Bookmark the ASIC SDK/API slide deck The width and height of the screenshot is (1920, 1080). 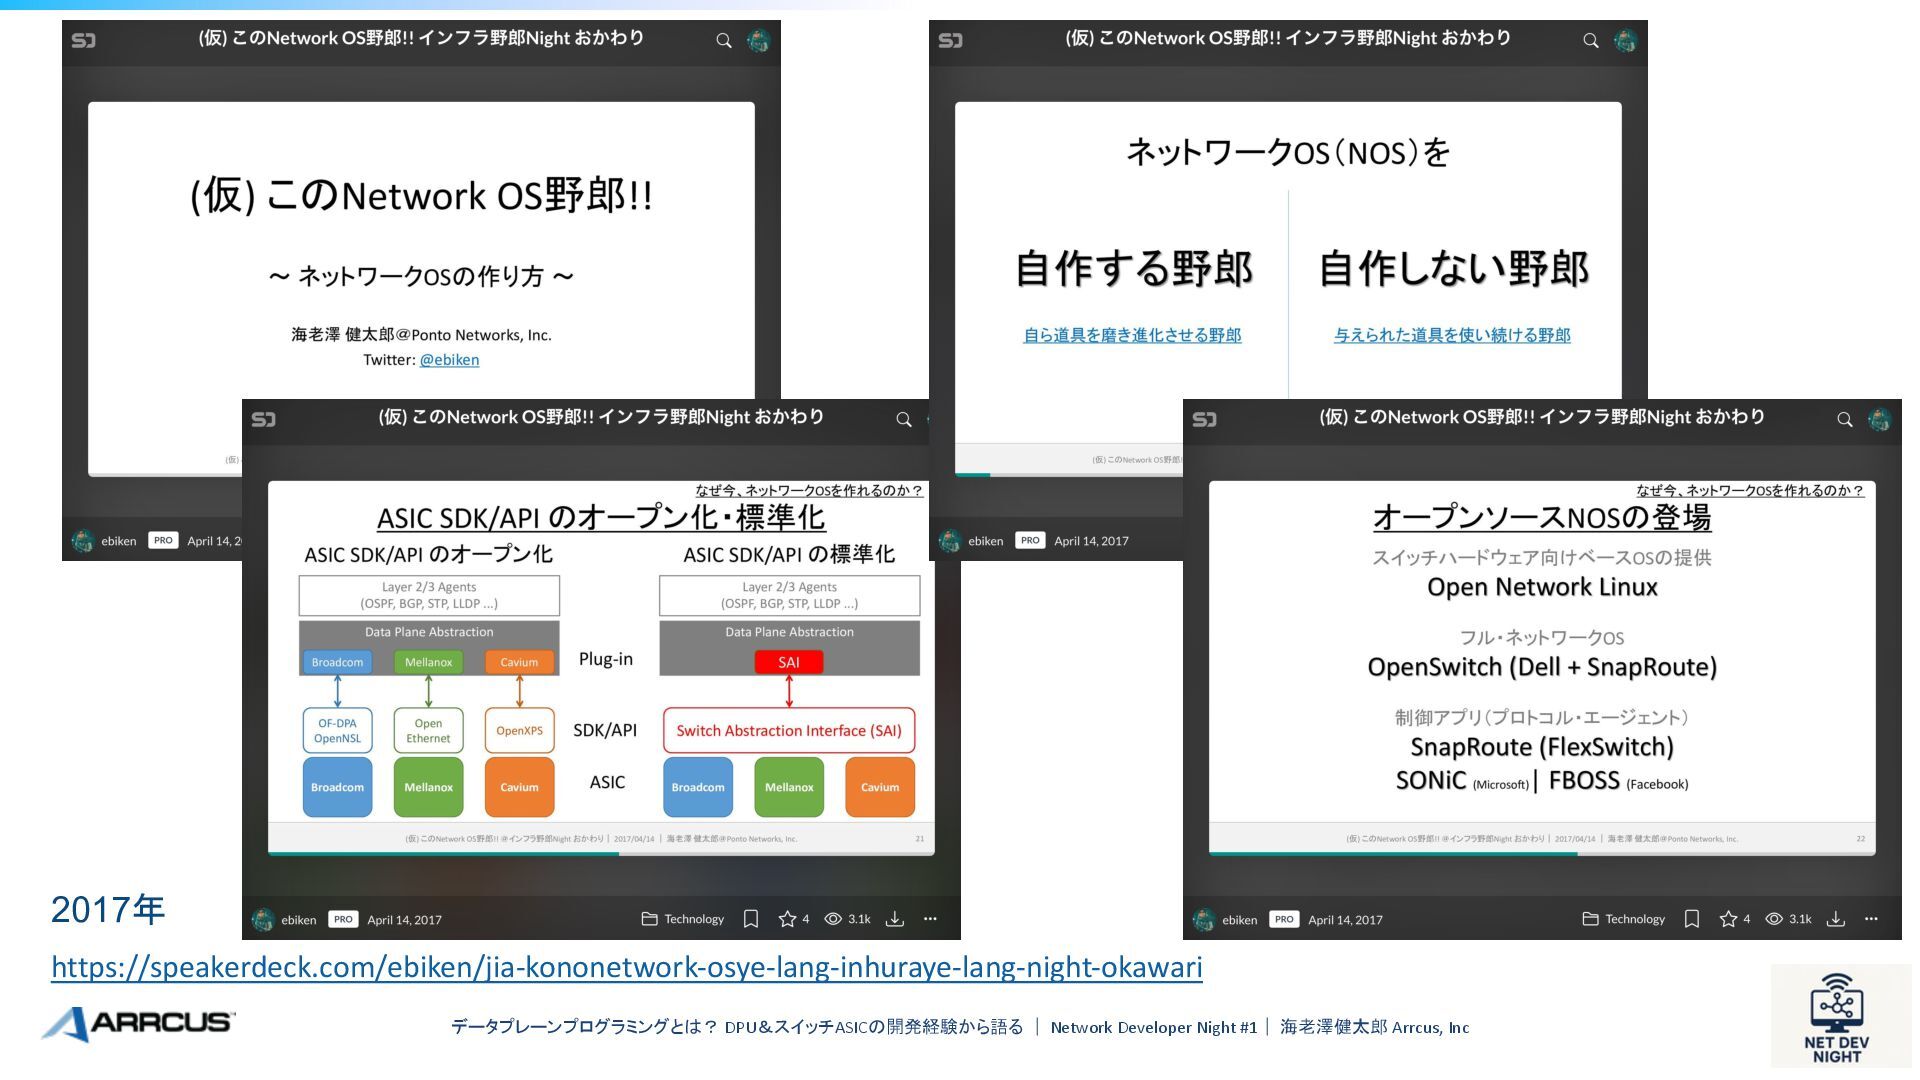(751, 919)
